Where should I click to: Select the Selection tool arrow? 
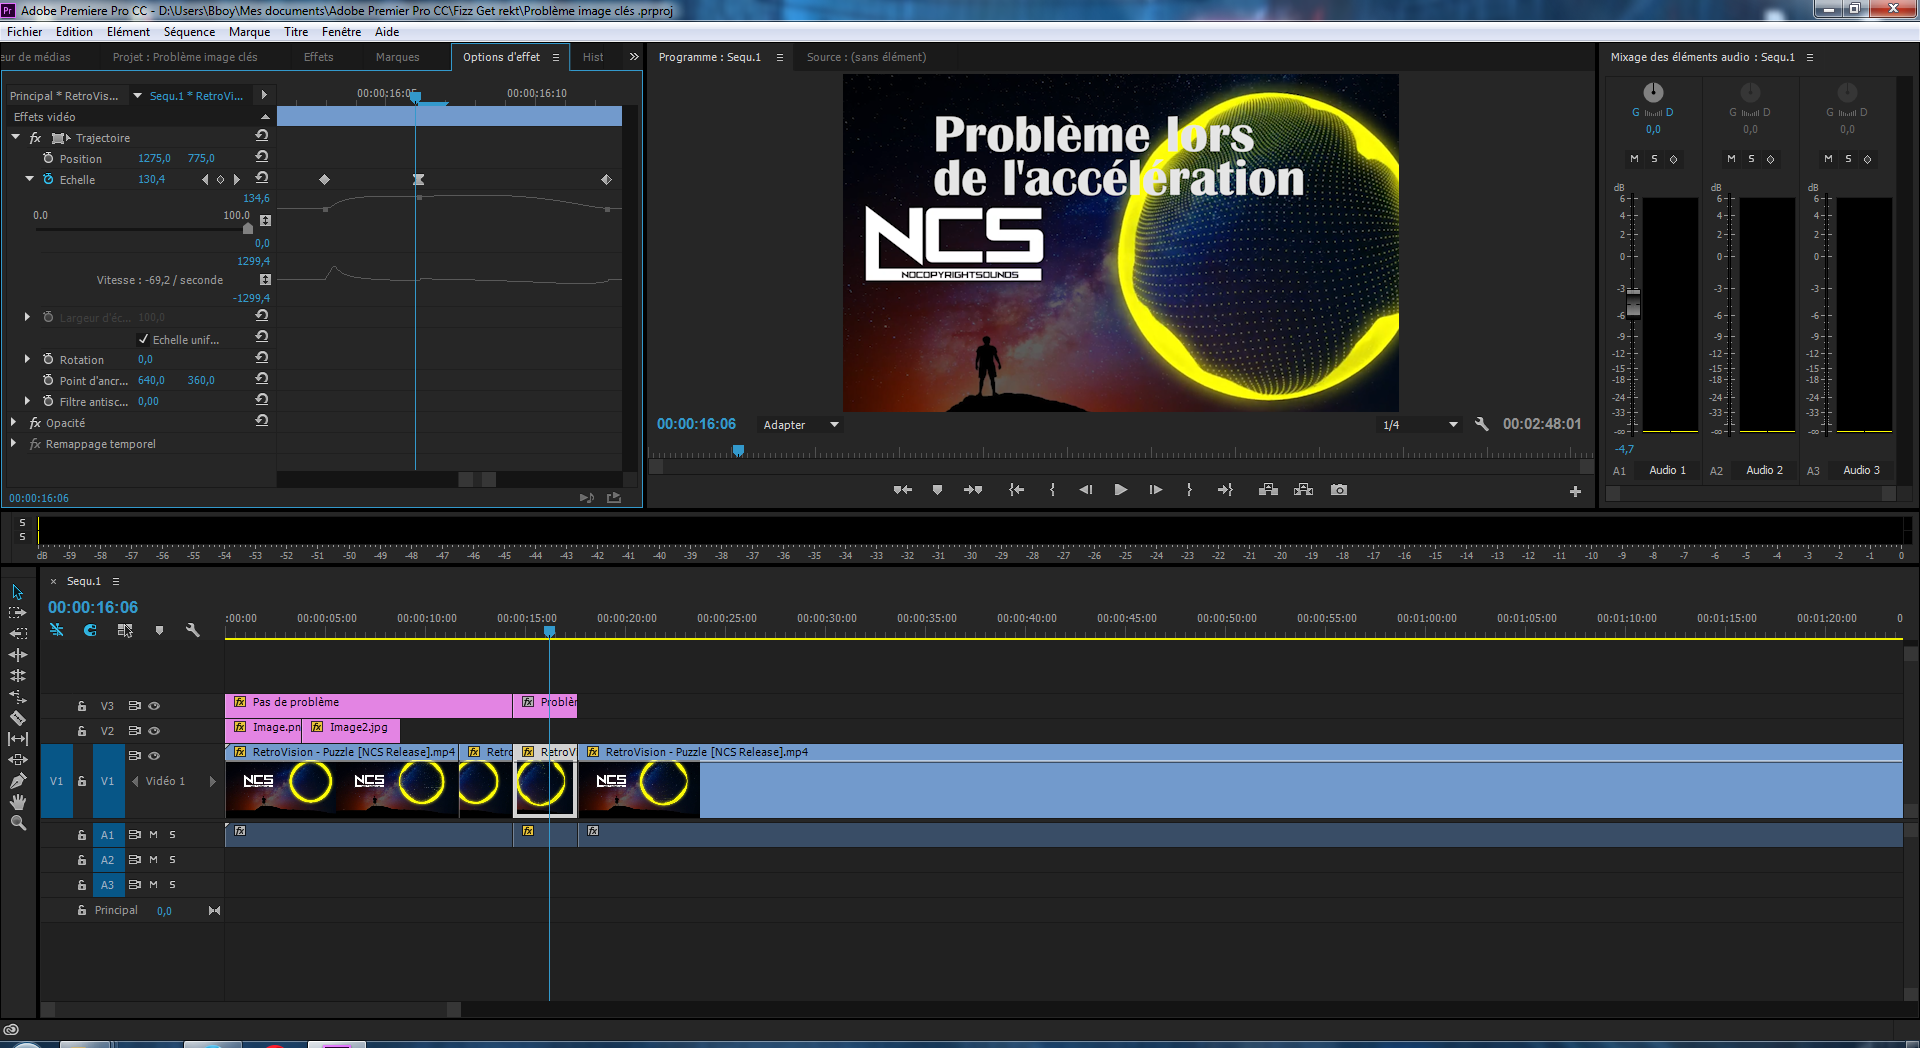17,592
